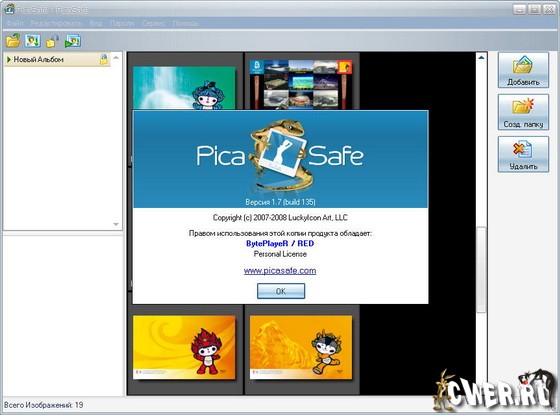Open the Сервис menu
This screenshot has height=415, width=560.
pyautogui.click(x=154, y=24)
